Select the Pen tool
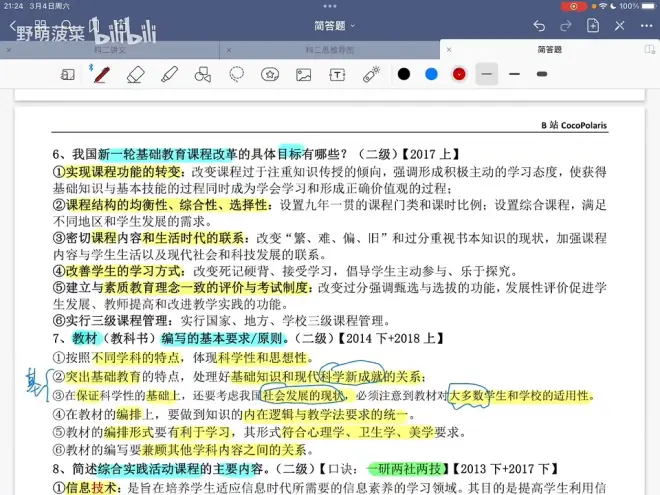The height and width of the screenshot is (495, 660). (x=101, y=74)
